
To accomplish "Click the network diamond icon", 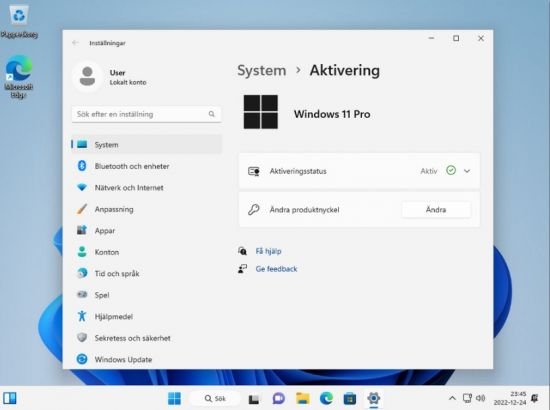I will 82,187.
